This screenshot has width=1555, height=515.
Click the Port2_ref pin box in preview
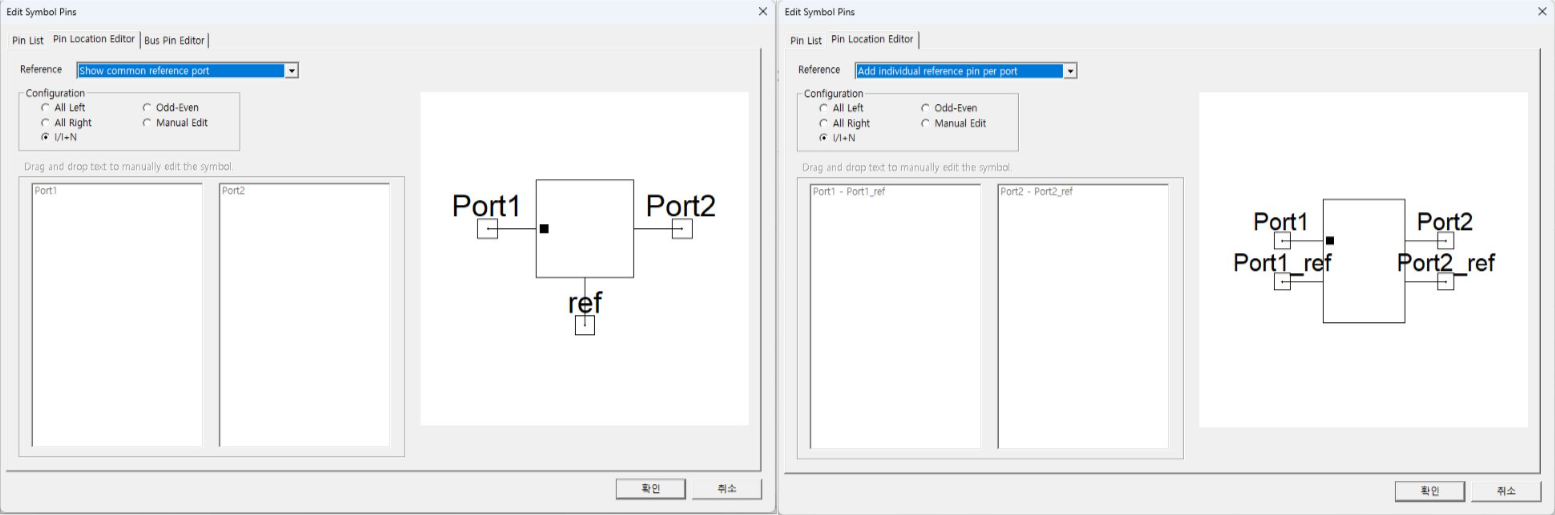click(1445, 281)
